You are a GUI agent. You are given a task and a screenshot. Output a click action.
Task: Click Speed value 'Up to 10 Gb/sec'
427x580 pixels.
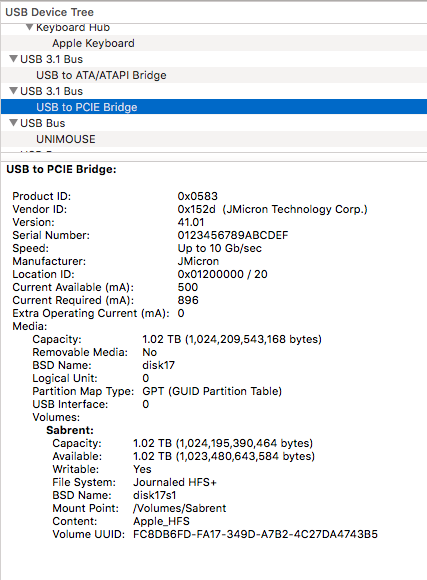pyautogui.click(x=220, y=248)
